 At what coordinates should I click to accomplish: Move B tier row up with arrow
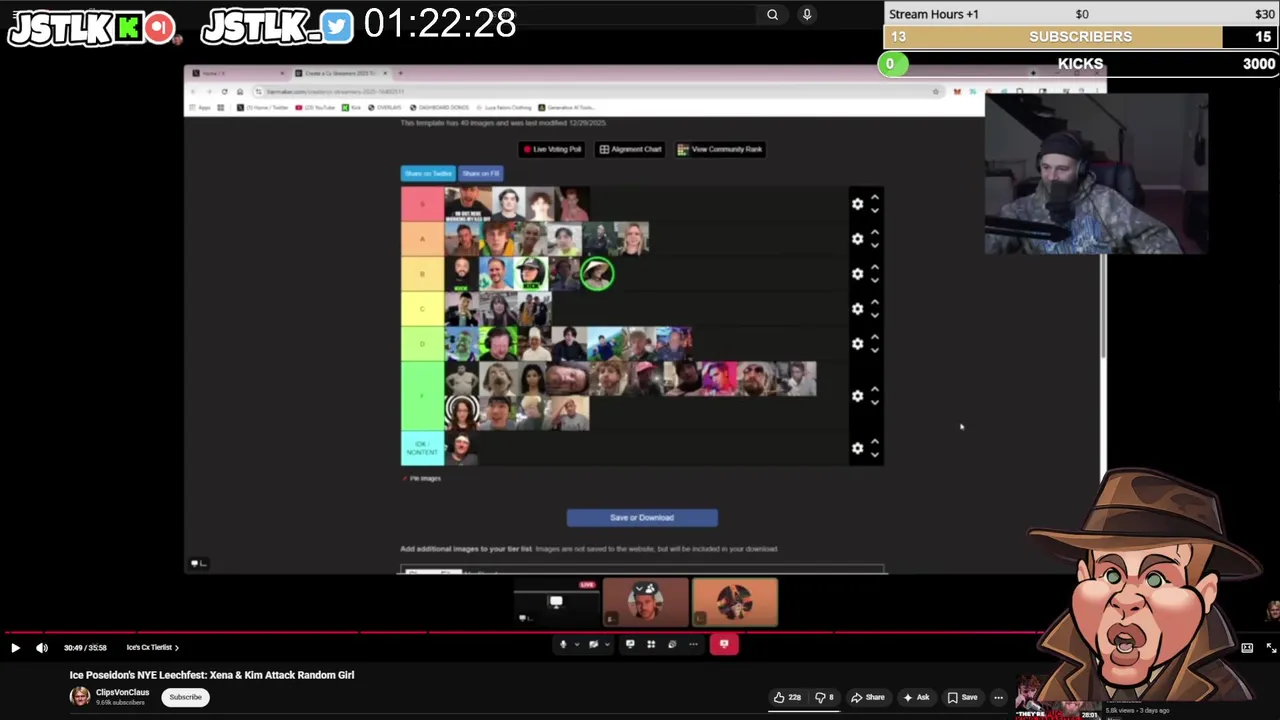click(875, 267)
